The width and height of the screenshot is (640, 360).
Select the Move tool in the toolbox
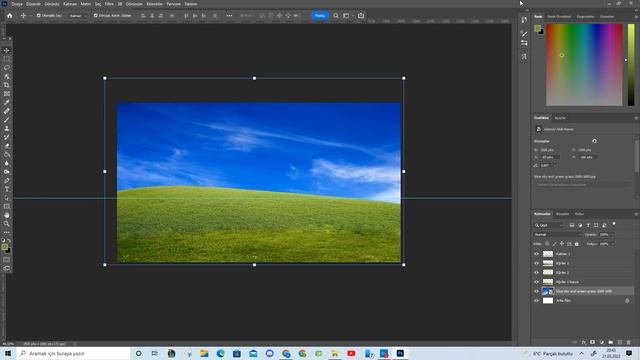point(7,50)
